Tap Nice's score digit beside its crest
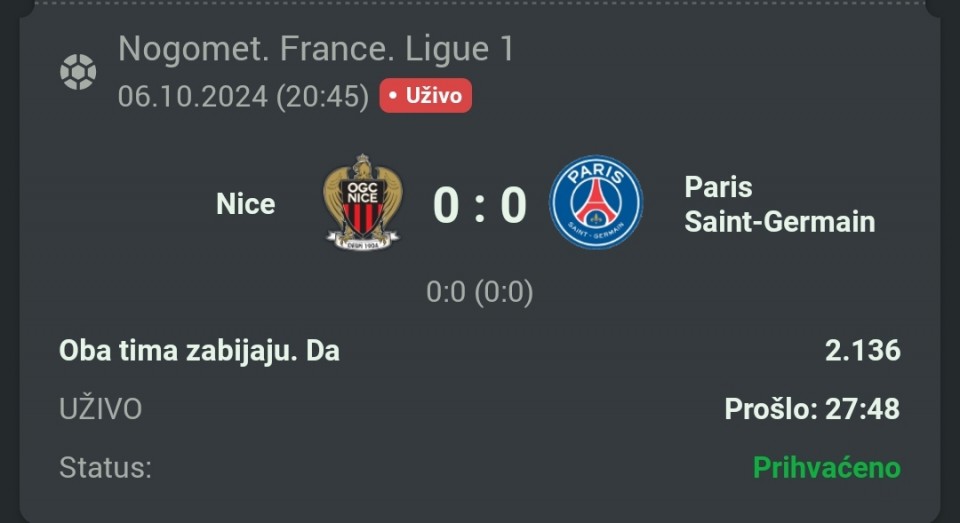 445,205
